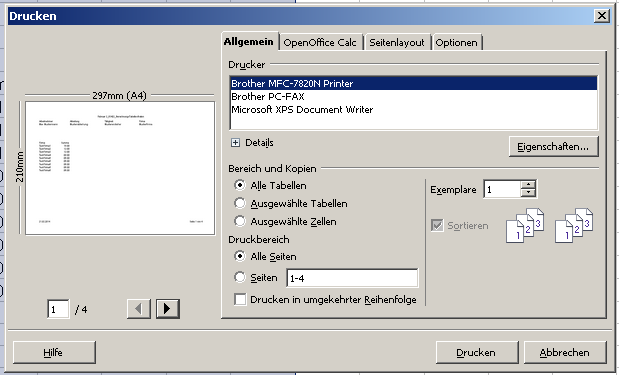619x375 pixels.
Task: Select Ausgewählte Zellen radio option
Action: point(240,221)
